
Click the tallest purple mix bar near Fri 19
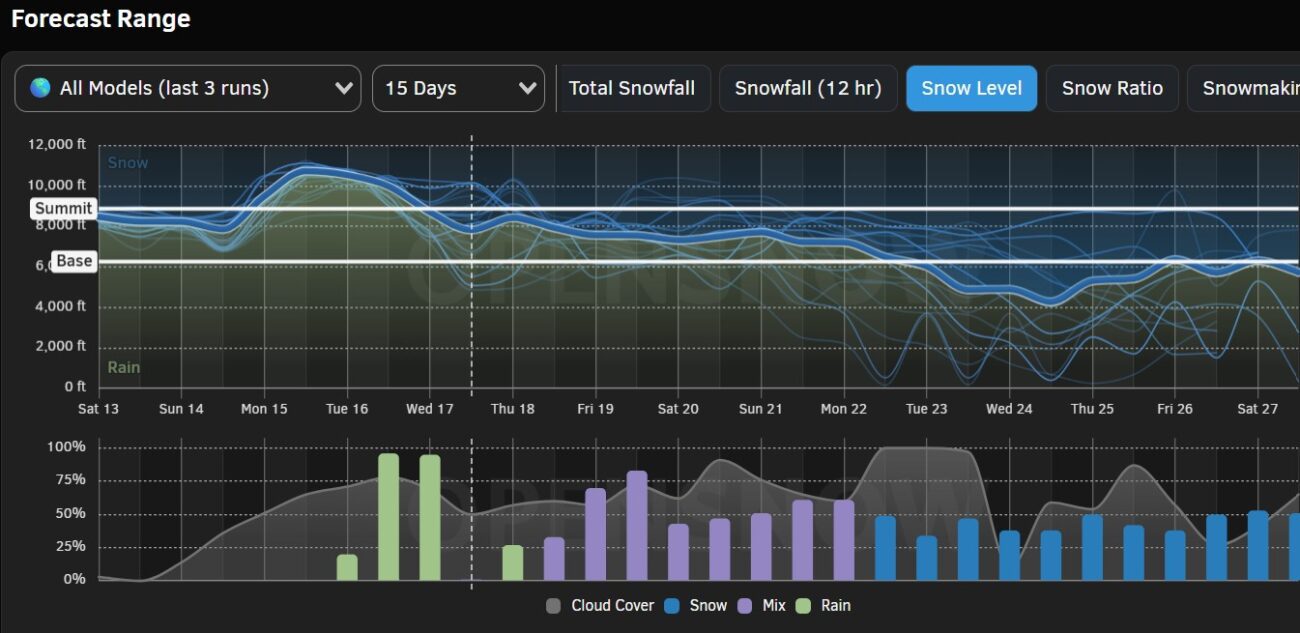[637, 525]
